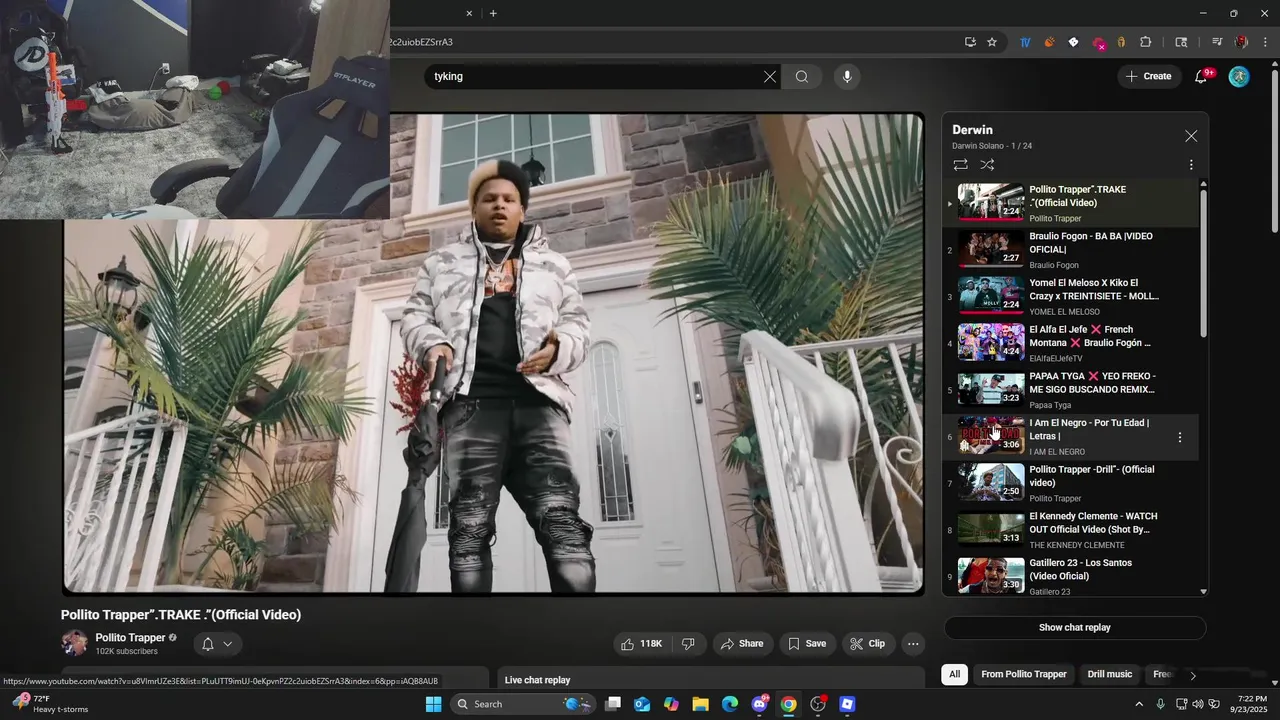Play Yomel El Meloso MOLL playlist item

tap(1070, 297)
